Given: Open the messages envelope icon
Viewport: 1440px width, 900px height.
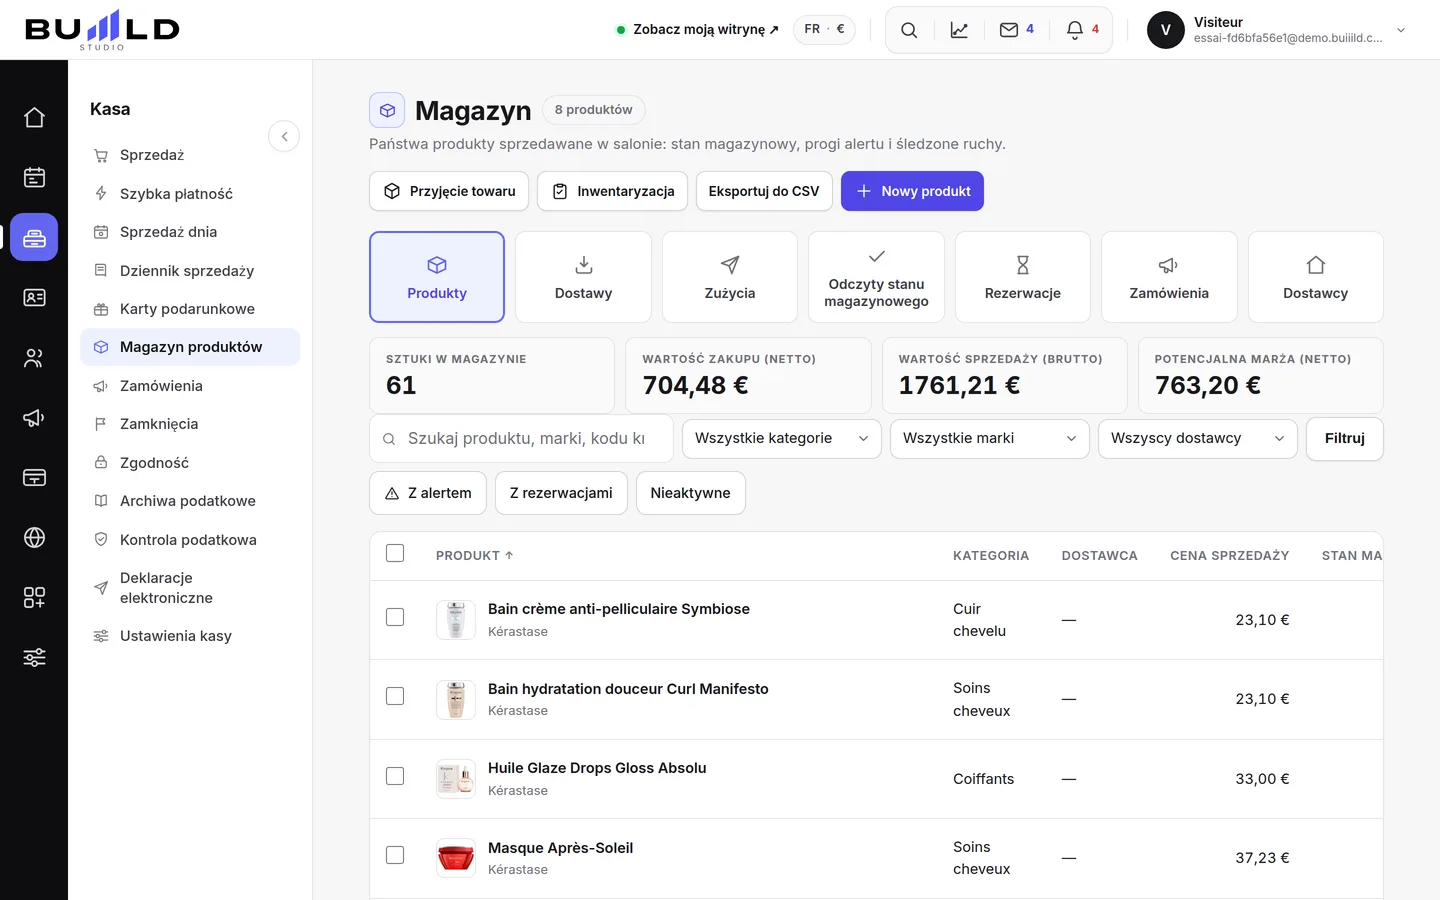Looking at the screenshot, I should click(x=1016, y=30).
